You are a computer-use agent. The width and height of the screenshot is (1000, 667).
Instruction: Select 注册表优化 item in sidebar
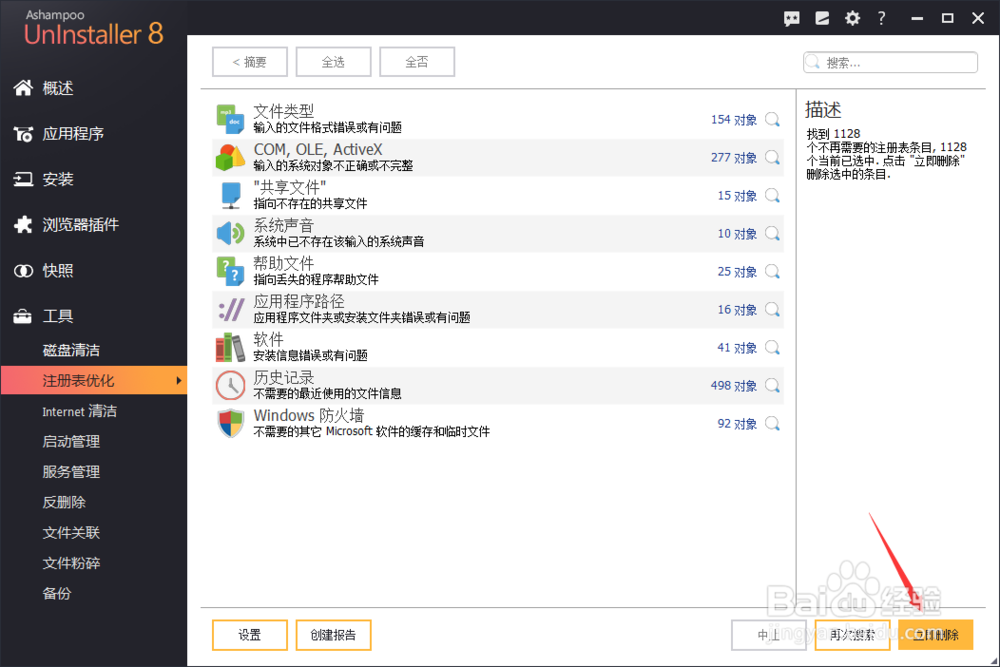(x=94, y=381)
